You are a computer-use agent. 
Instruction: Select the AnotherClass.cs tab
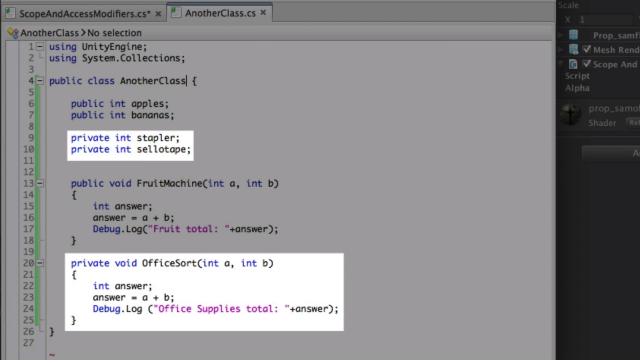click(x=220, y=13)
